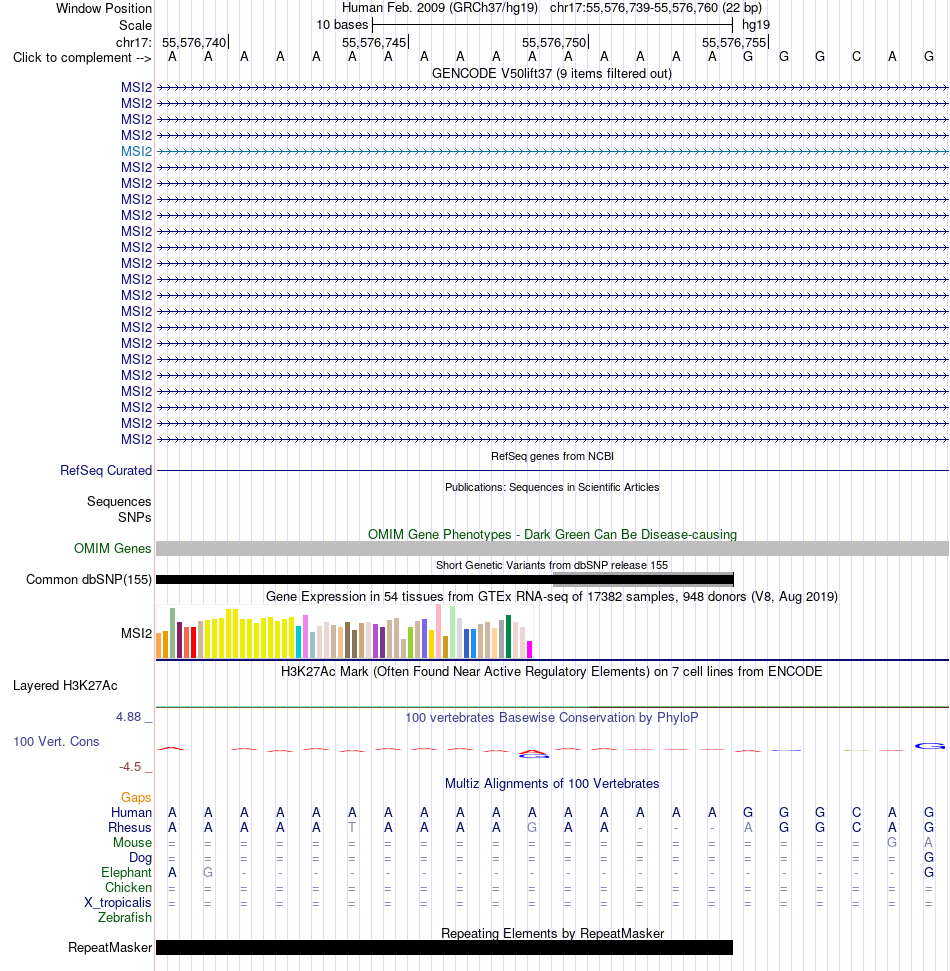Click 'Click to complement -->' label
Screen dimensions: 950x971
coord(82,58)
